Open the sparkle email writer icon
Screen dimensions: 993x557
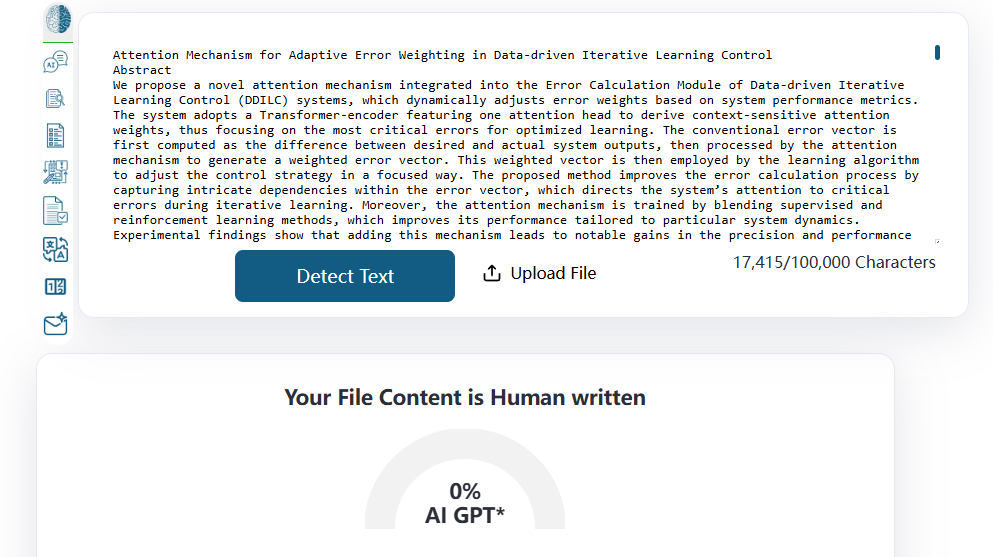56,323
